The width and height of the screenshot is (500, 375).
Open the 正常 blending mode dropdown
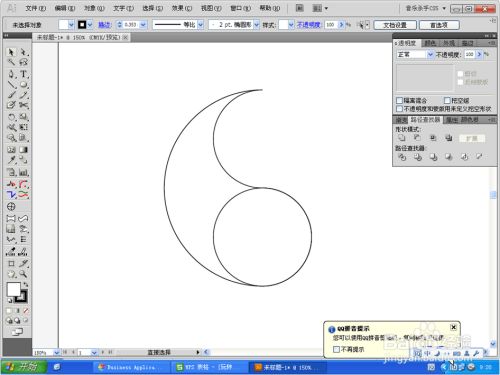coord(430,54)
